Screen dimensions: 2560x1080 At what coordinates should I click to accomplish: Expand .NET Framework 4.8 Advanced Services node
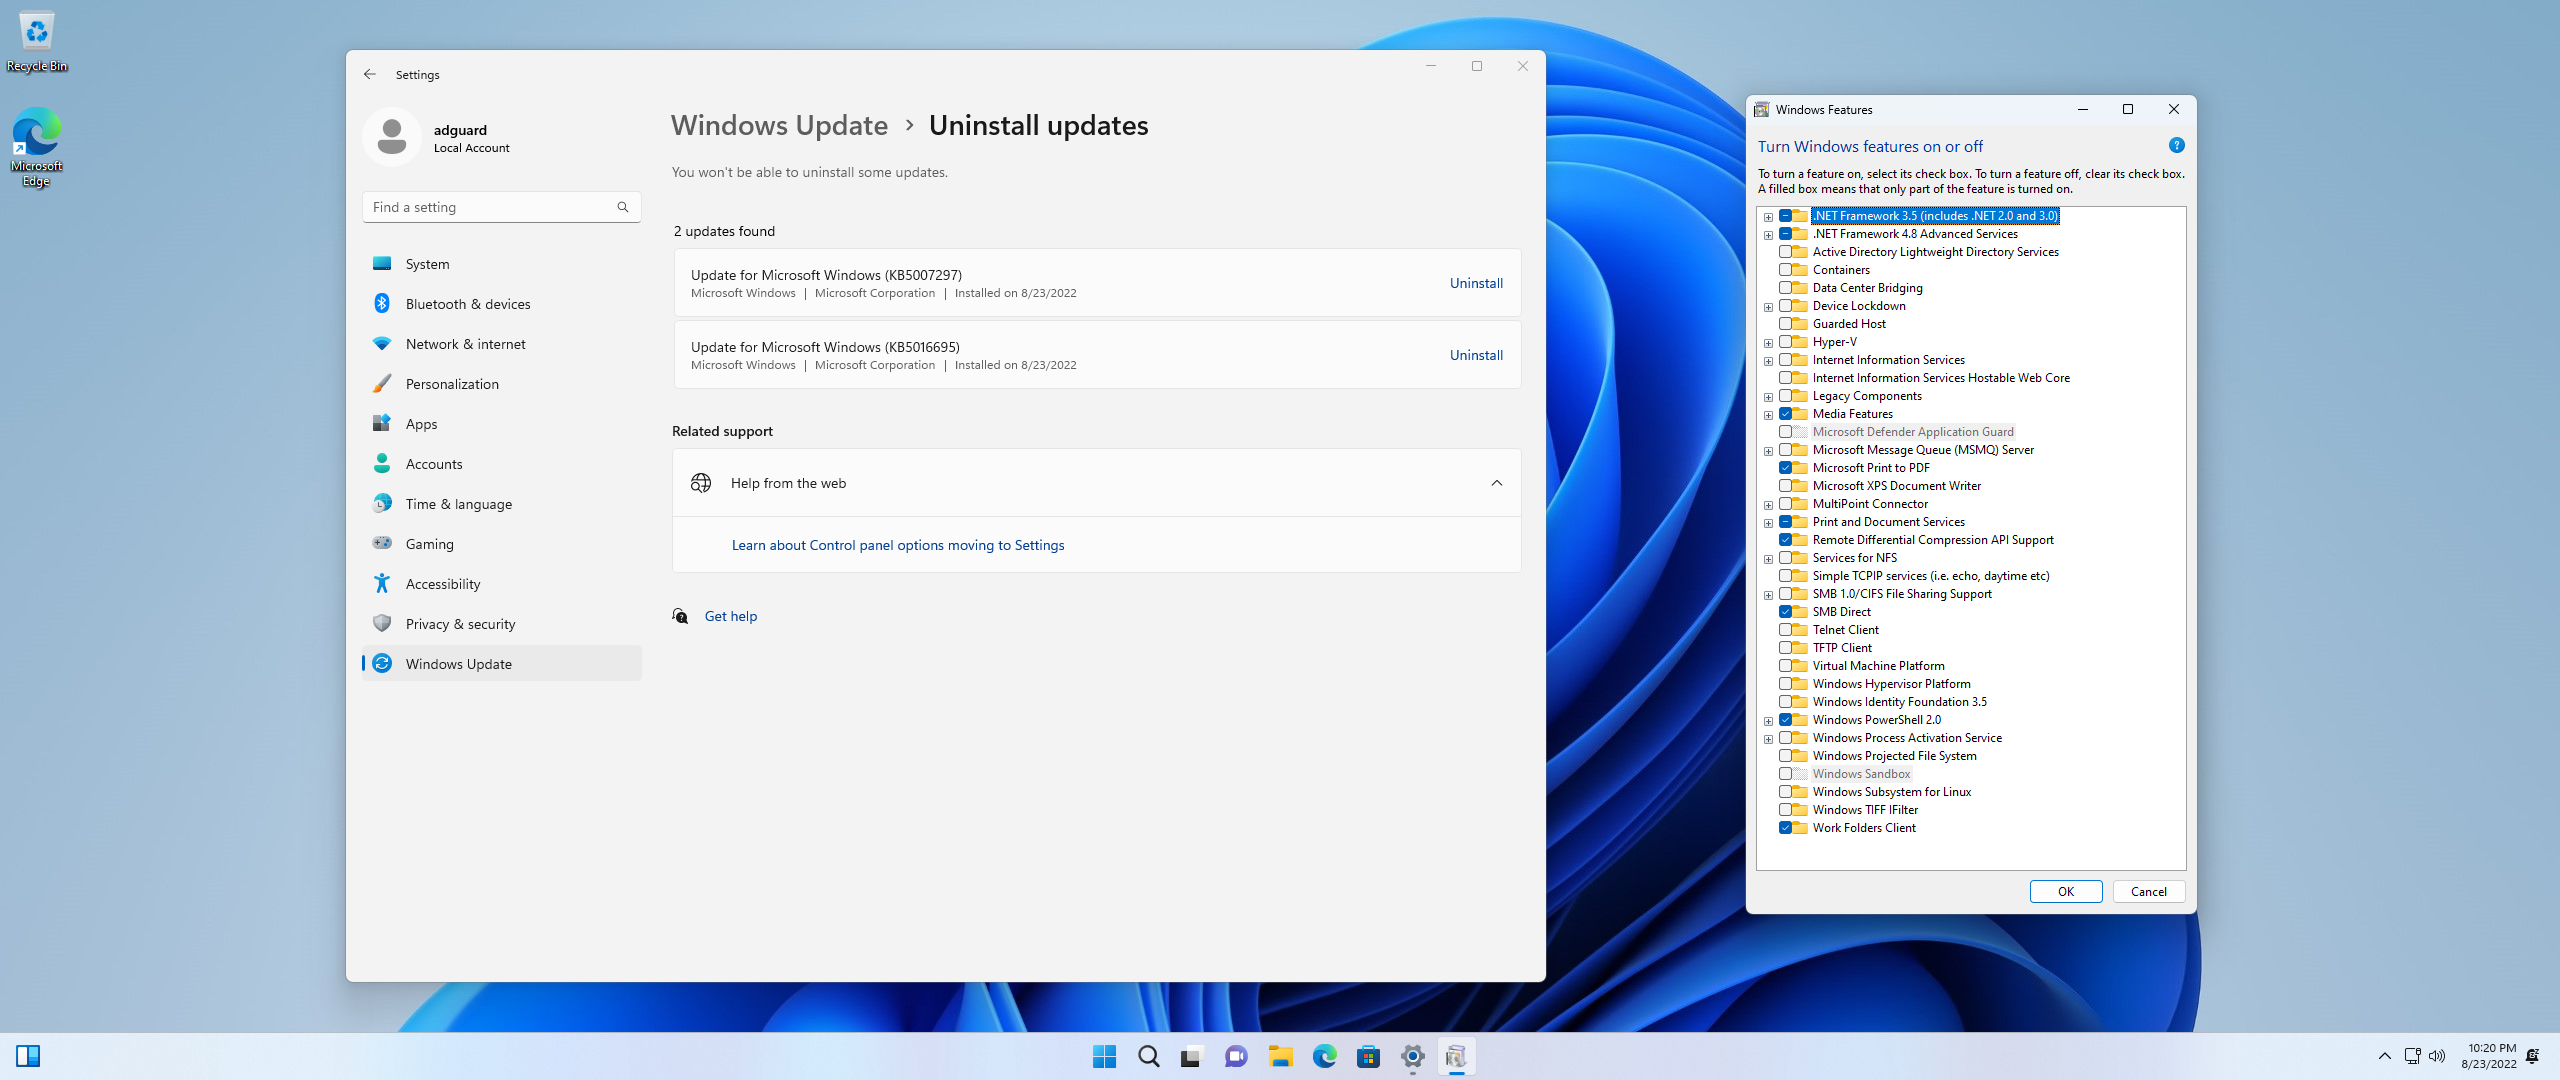pyautogui.click(x=1768, y=235)
